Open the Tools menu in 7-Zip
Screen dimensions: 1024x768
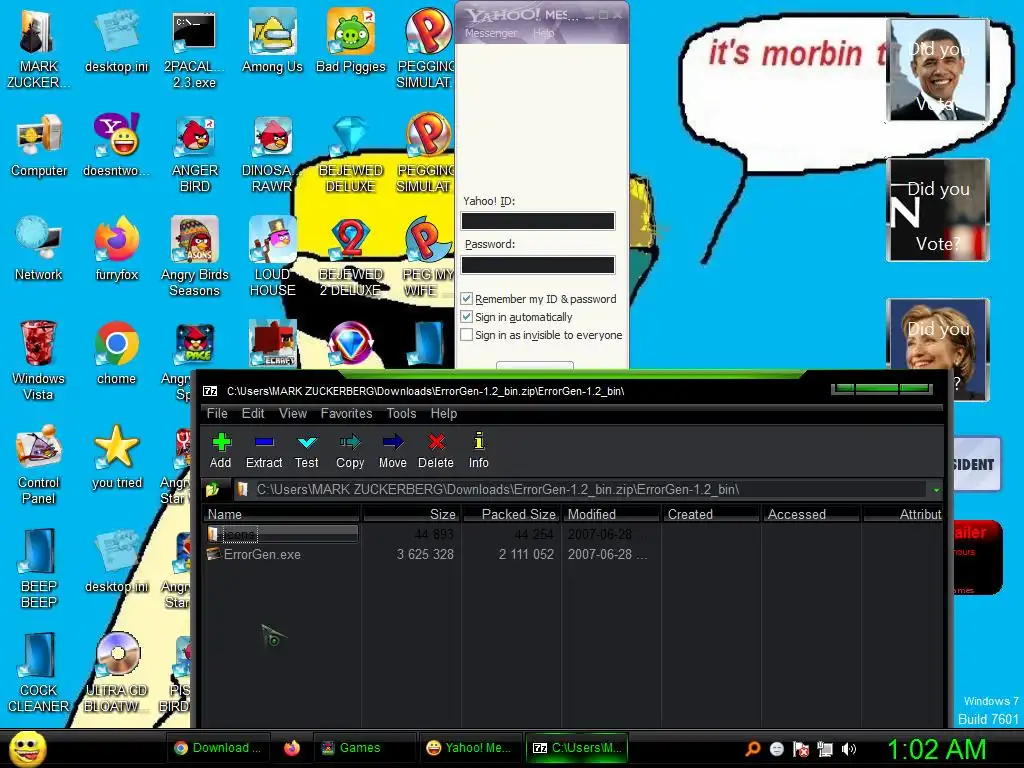tap(401, 413)
